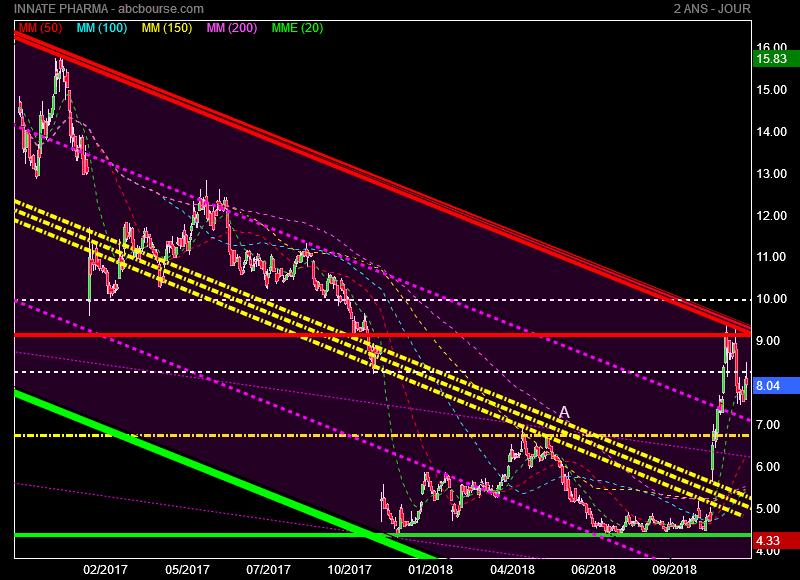Select the red MM (50) legend label
This screenshot has height=580, width=800.
(x=40, y=28)
